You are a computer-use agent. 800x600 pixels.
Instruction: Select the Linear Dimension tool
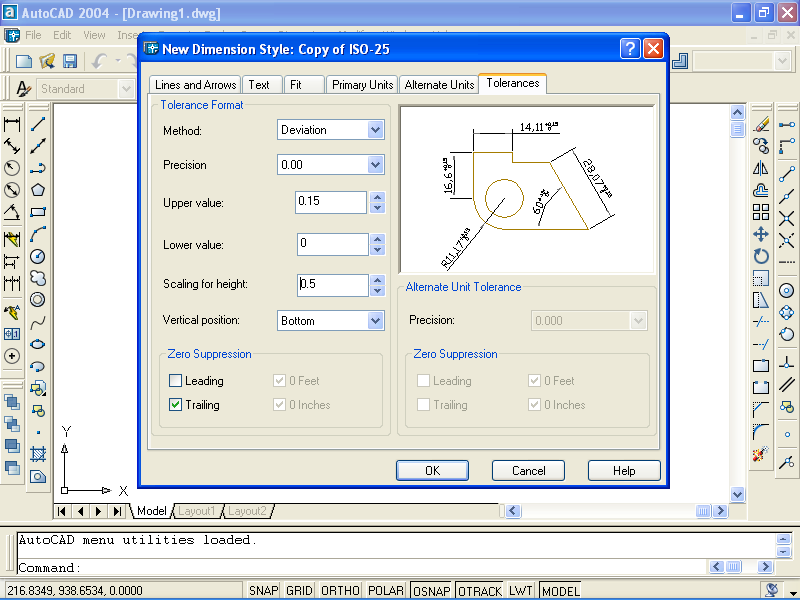coord(12,124)
